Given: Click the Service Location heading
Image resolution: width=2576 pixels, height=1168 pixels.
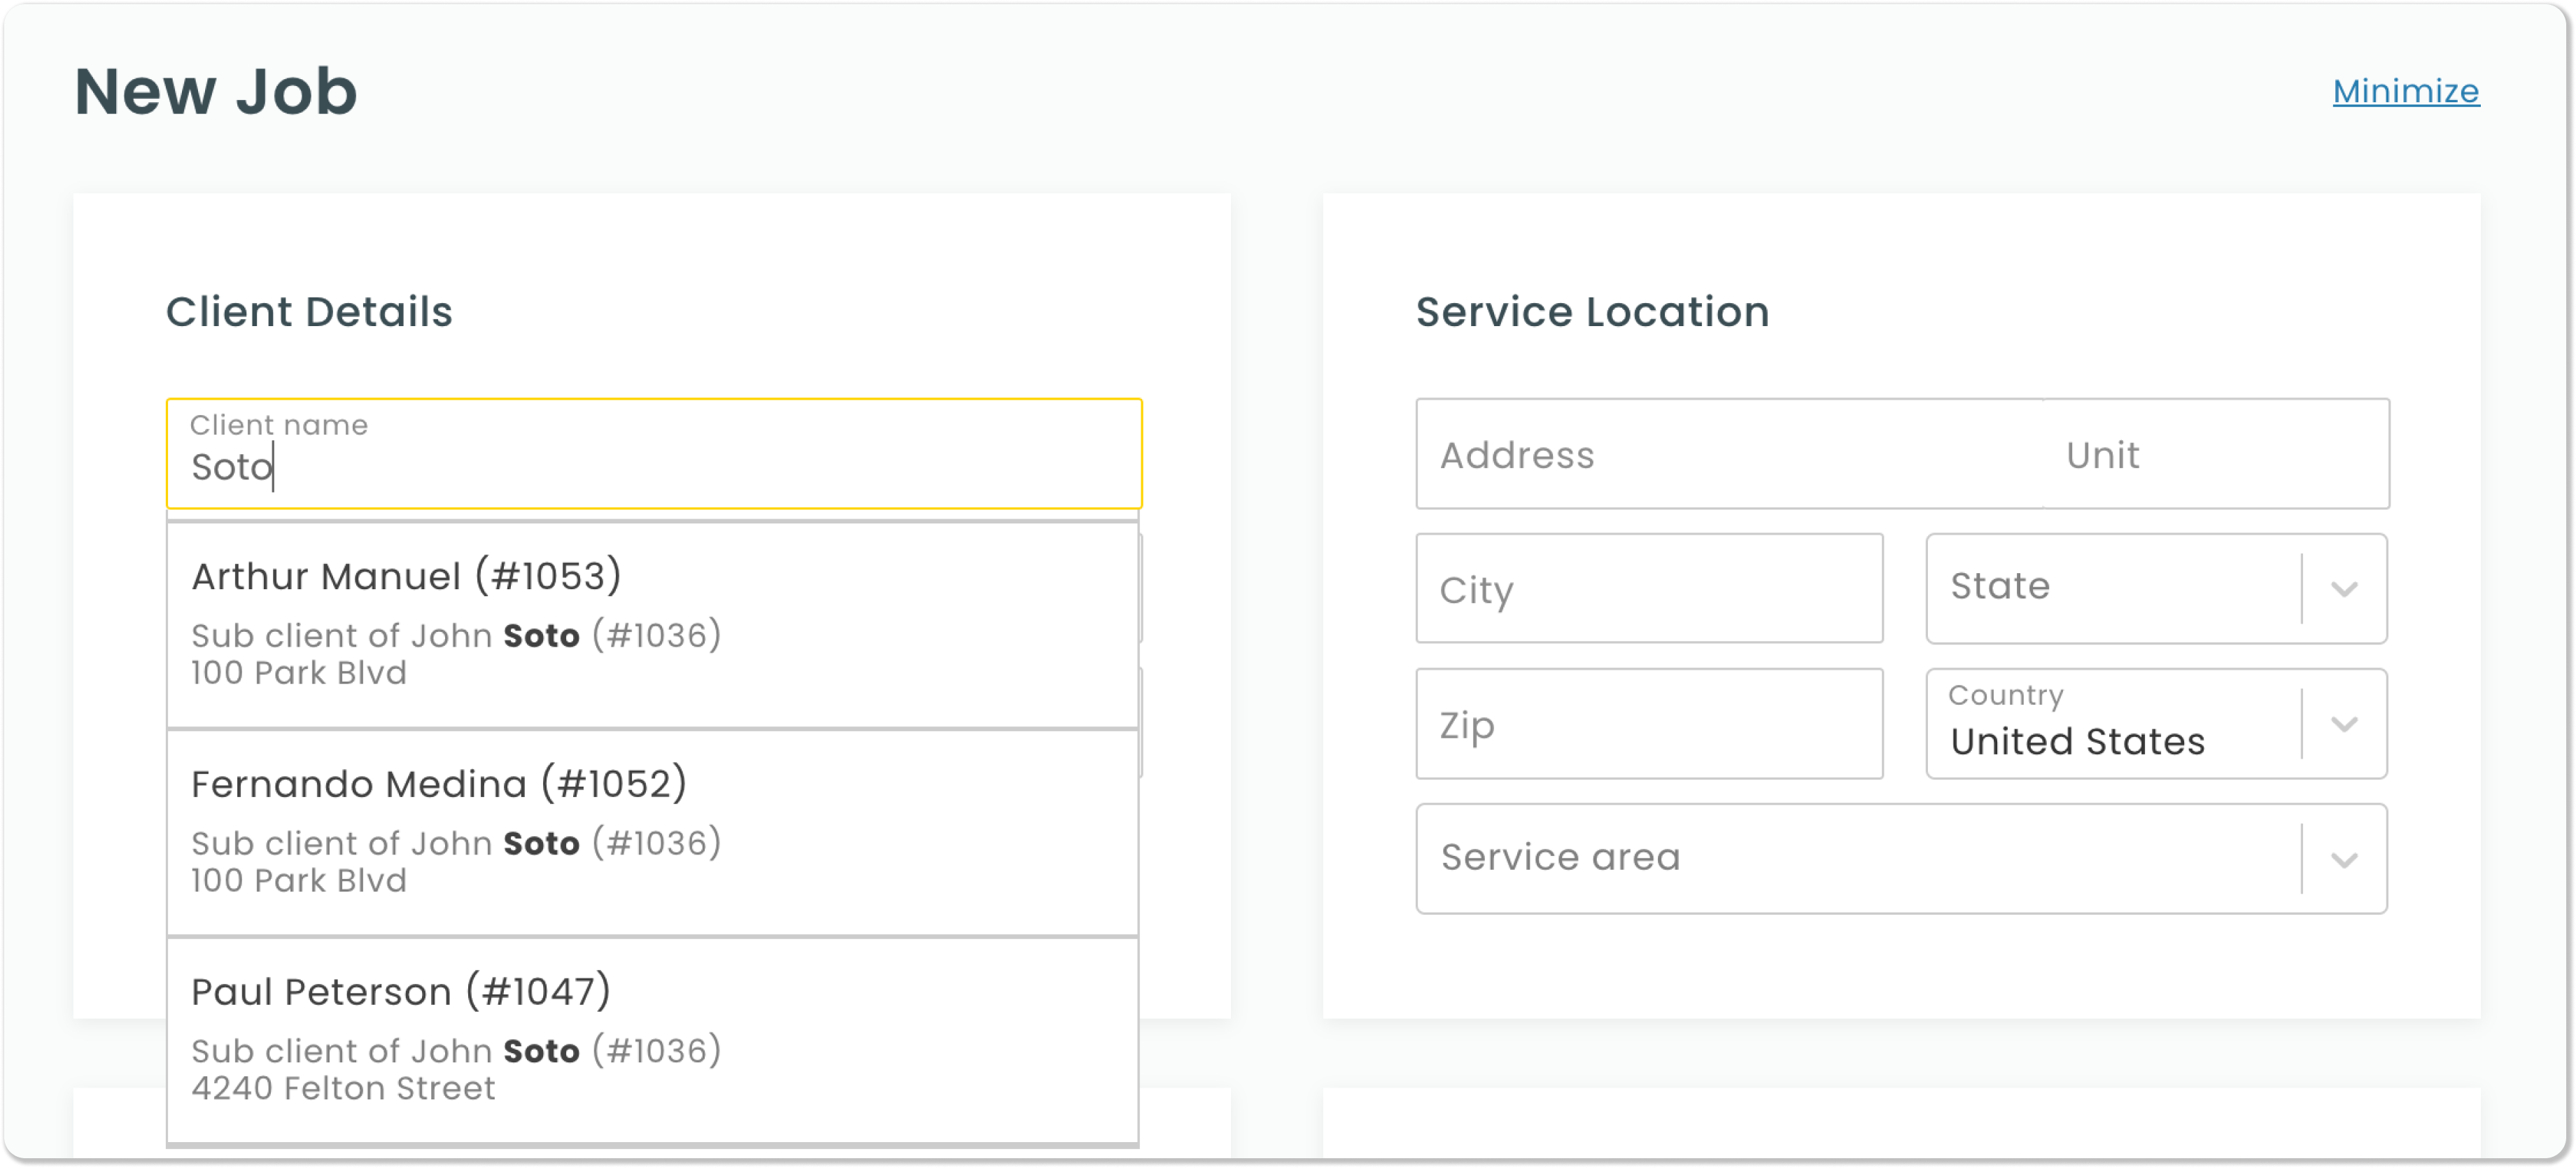Looking at the screenshot, I should pos(1592,312).
